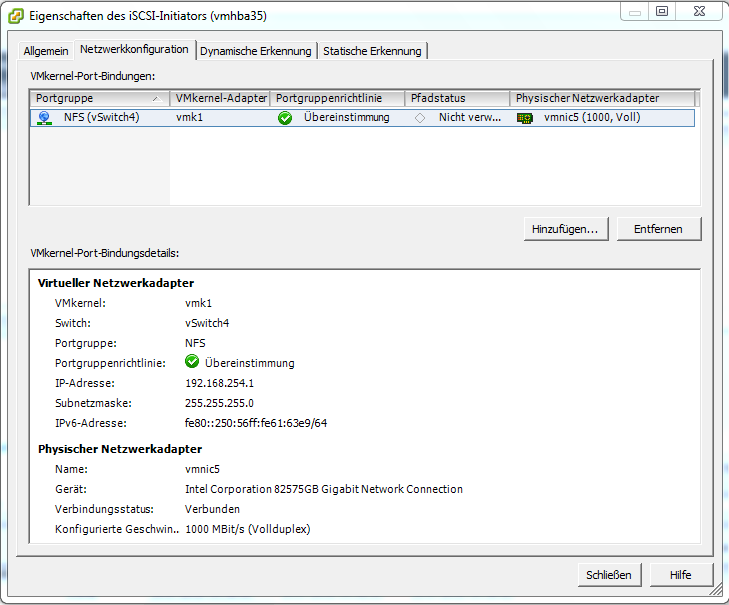Select the Netzwerkkonfiguration tab
The width and height of the screenshot is (729, 605).
[x=134, y=49]
